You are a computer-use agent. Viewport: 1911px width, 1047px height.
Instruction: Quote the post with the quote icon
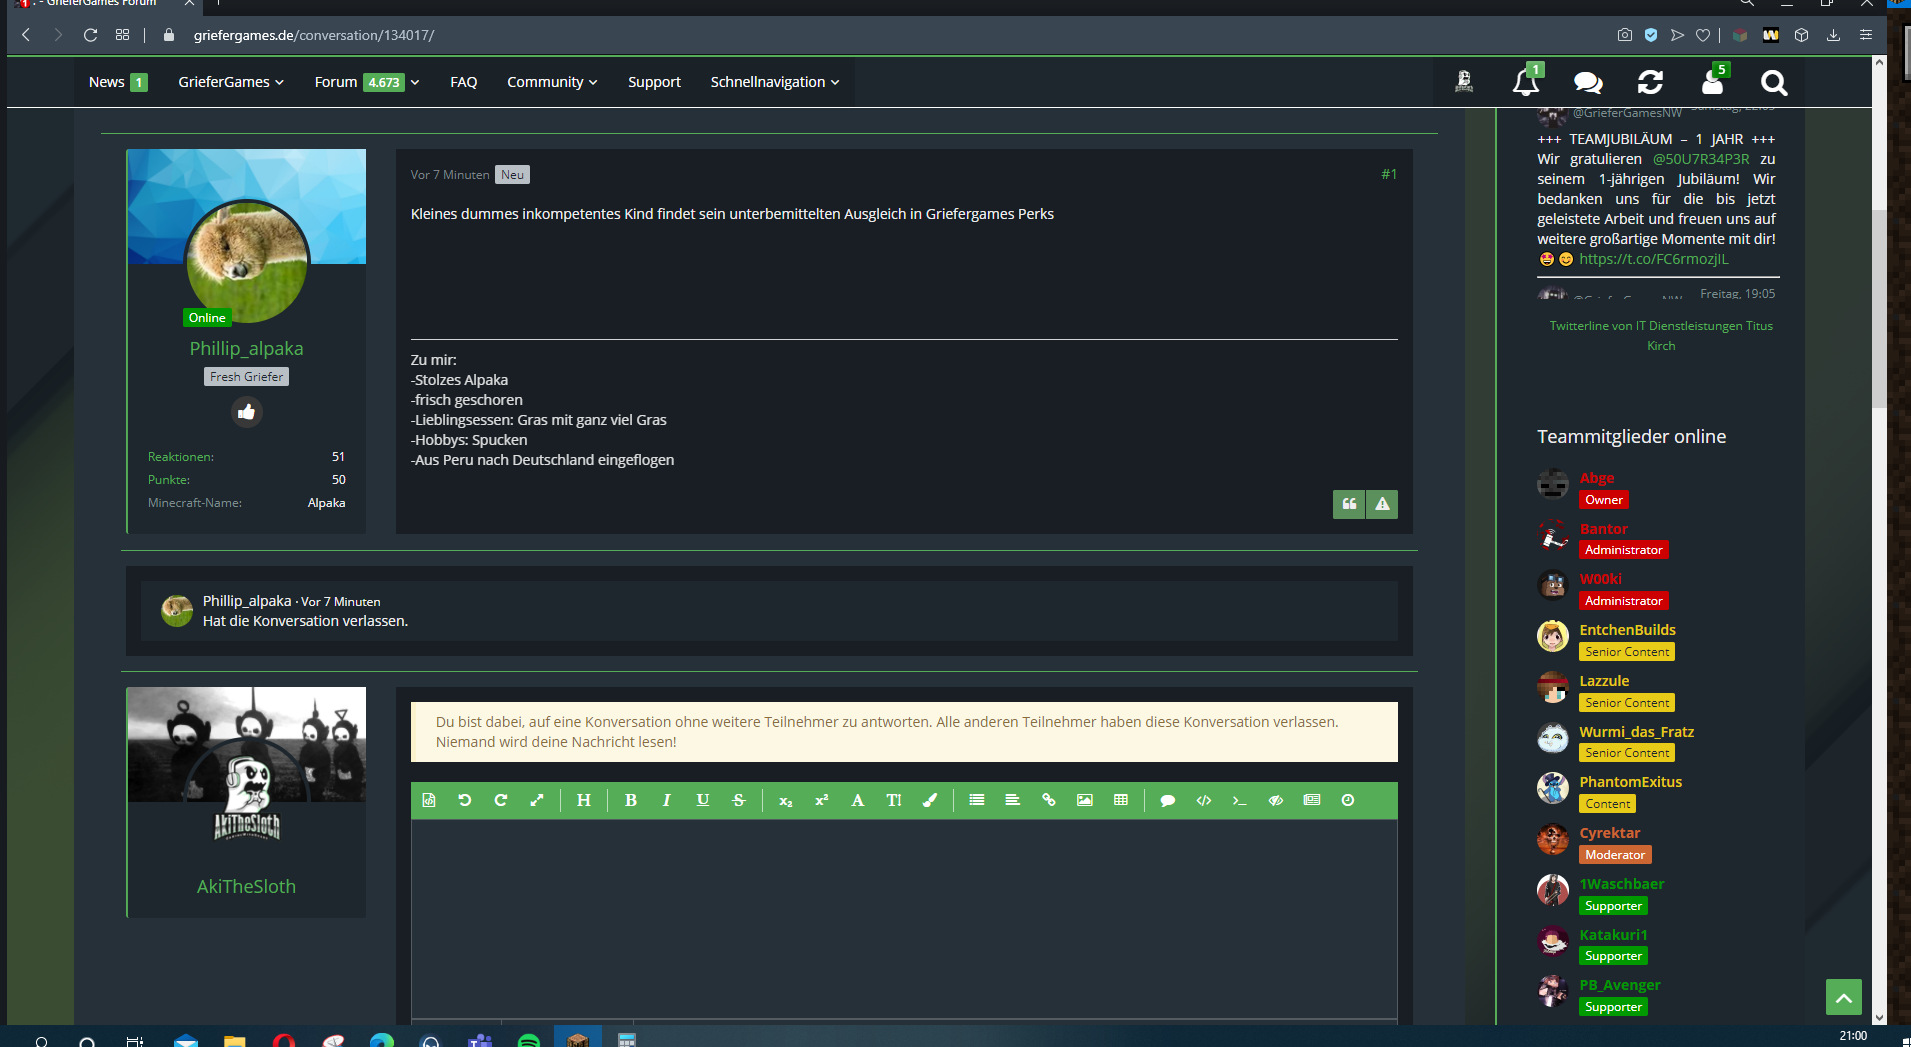tap(1349, 504)
